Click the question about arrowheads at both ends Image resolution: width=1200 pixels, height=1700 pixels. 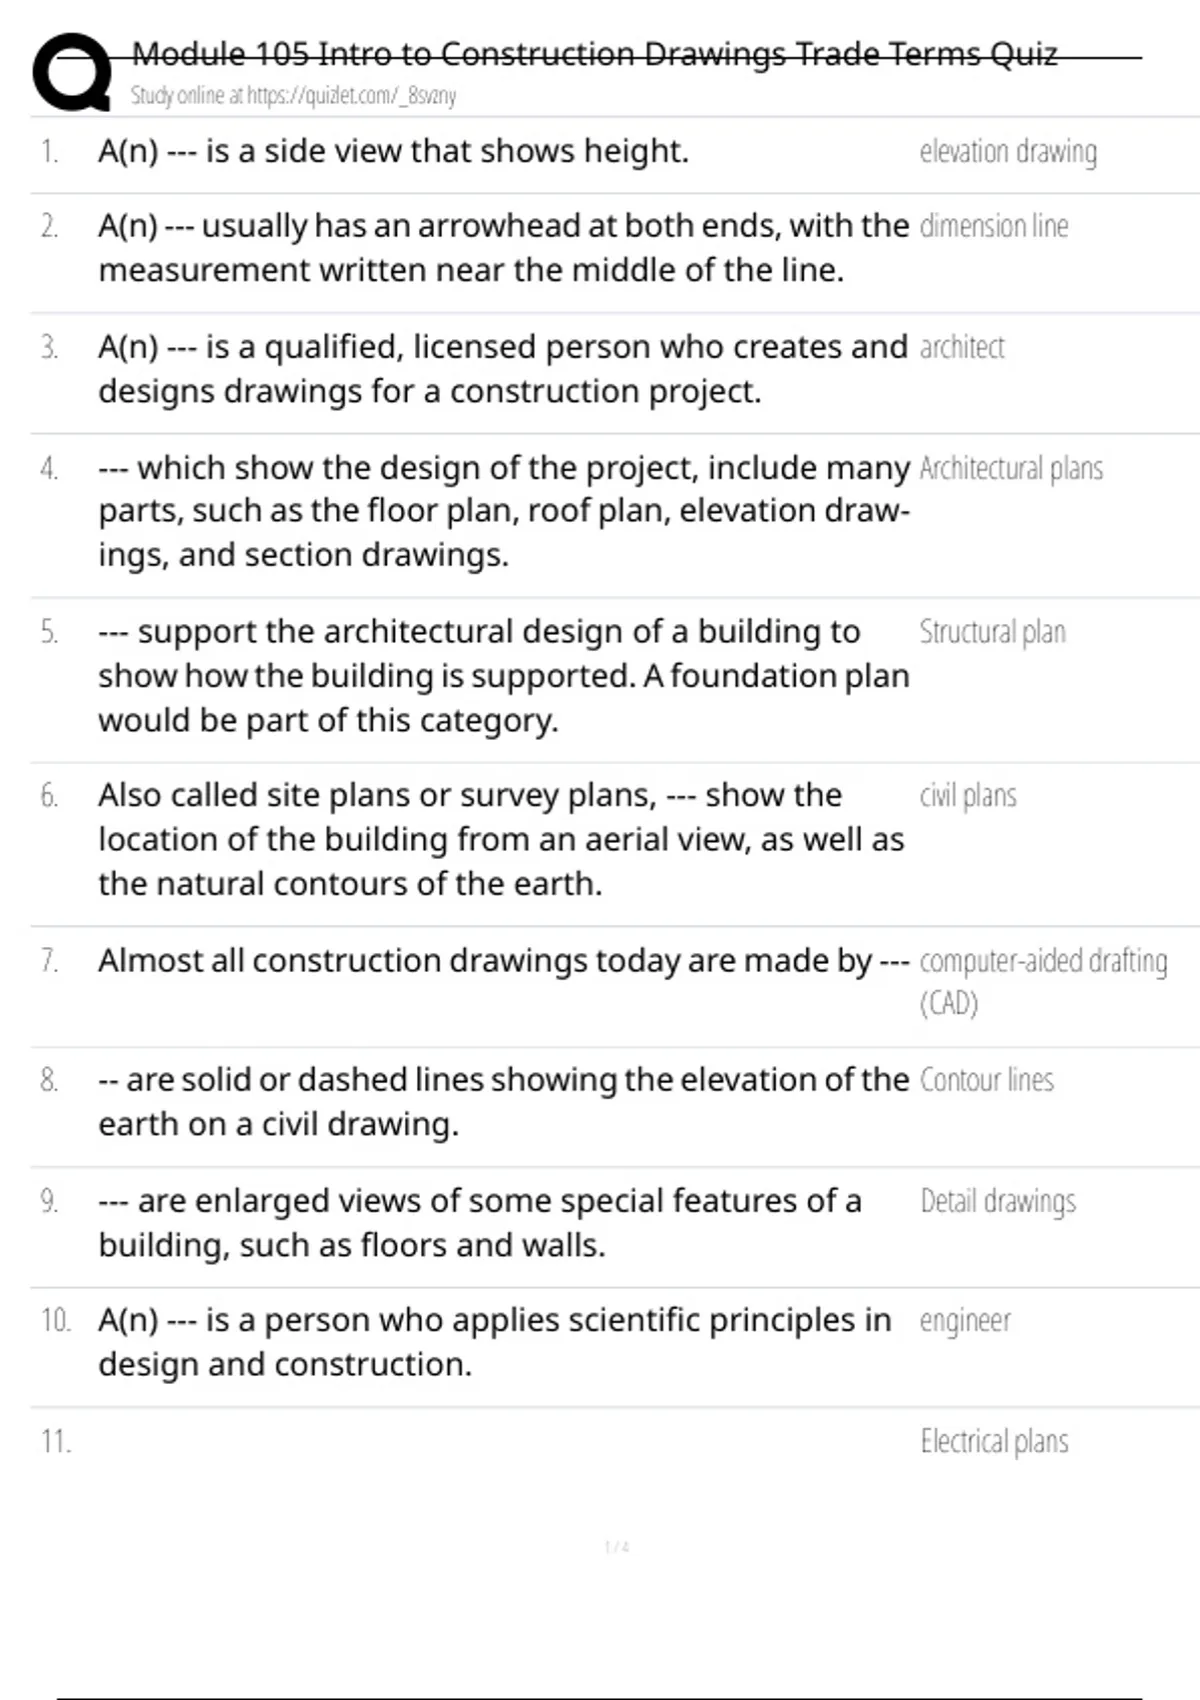point(503,248)
